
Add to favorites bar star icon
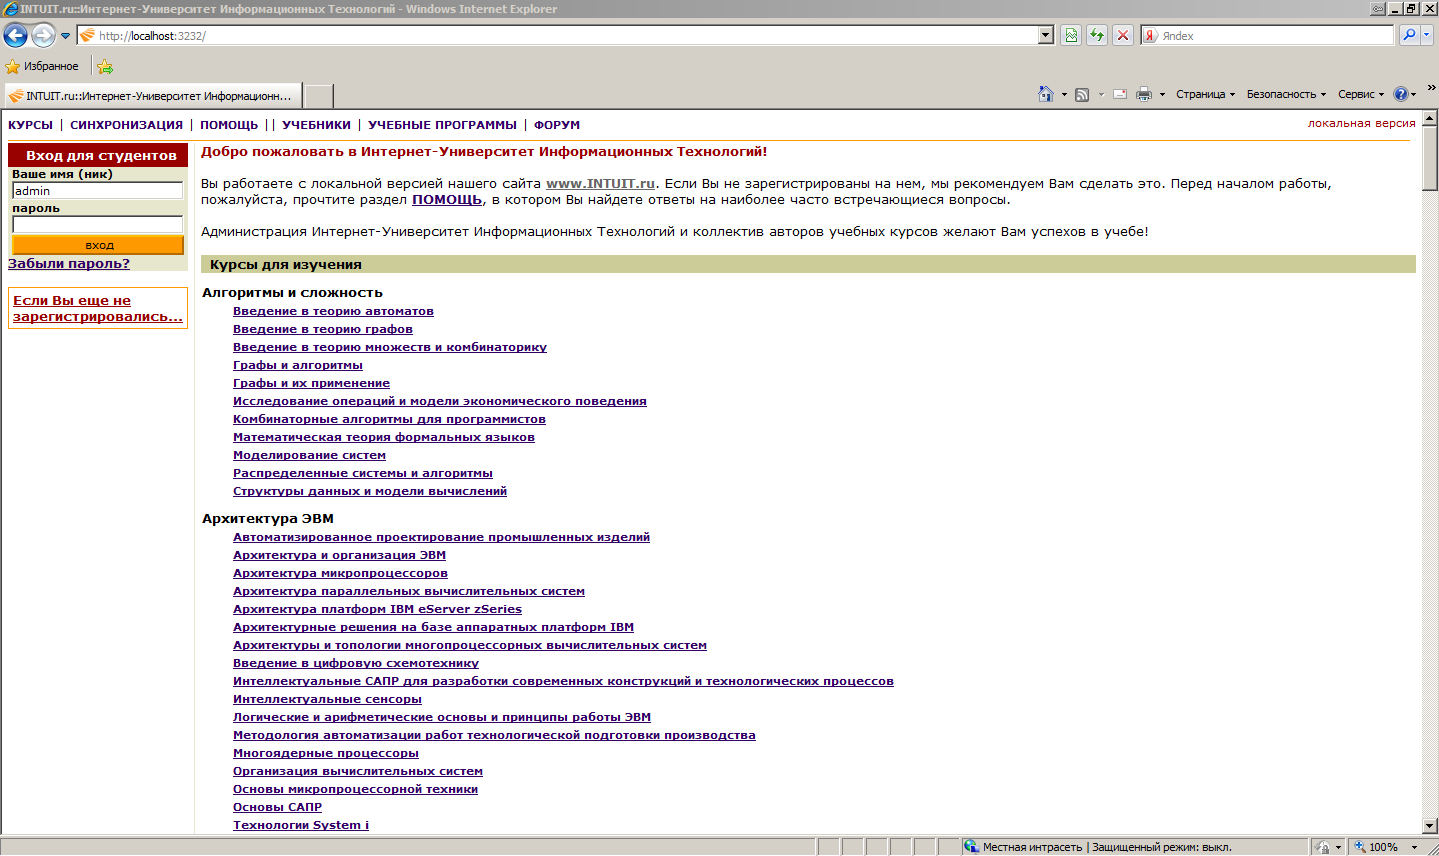105,67
